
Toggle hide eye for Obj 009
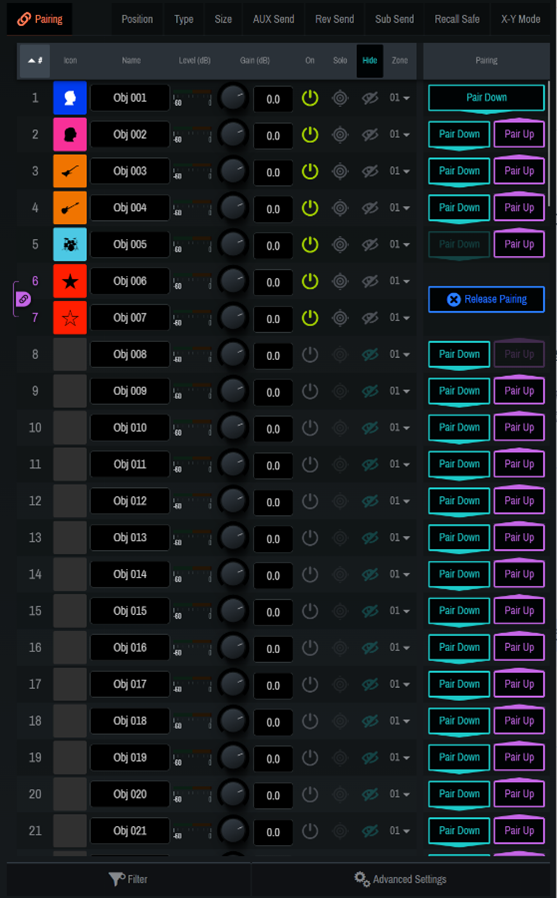[x=370, y=391]
